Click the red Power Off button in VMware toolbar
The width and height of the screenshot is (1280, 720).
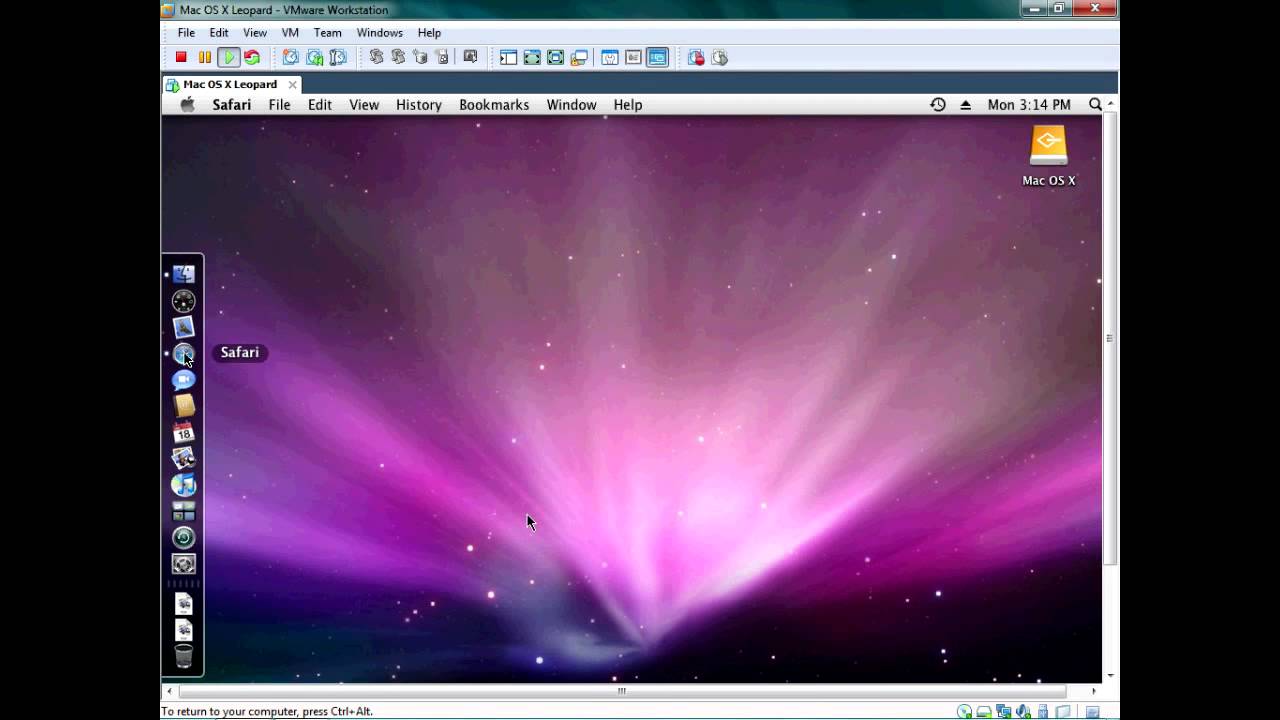pos(181,58)
